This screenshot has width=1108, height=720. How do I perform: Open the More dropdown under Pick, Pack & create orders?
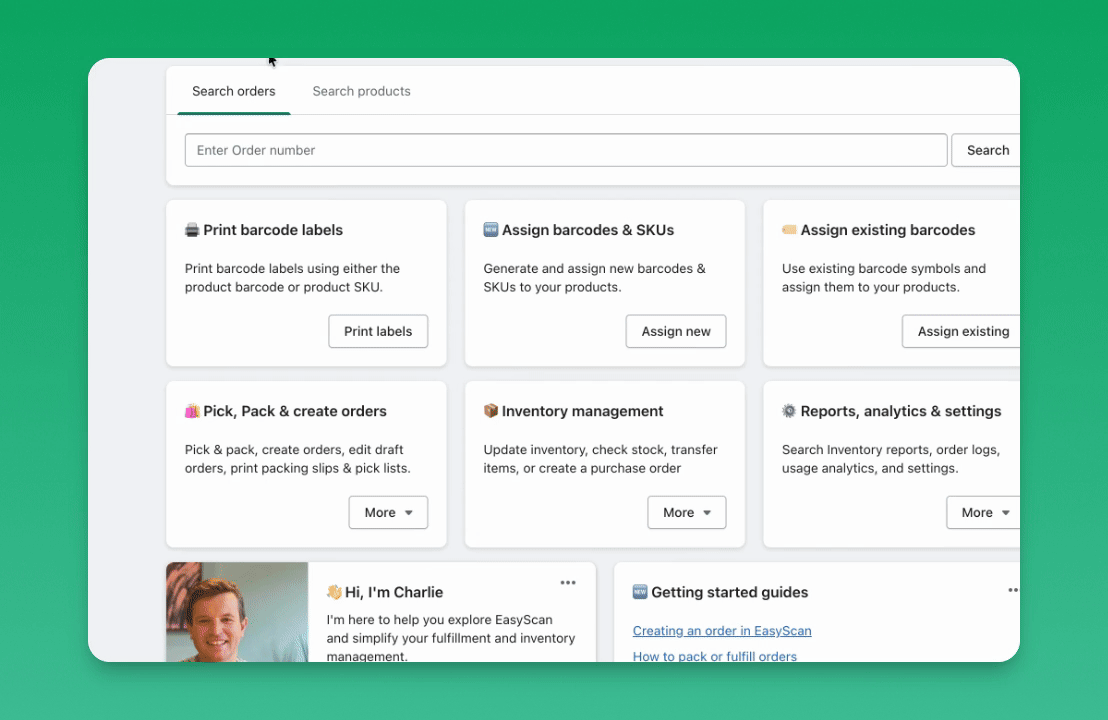tap(388, 512)
